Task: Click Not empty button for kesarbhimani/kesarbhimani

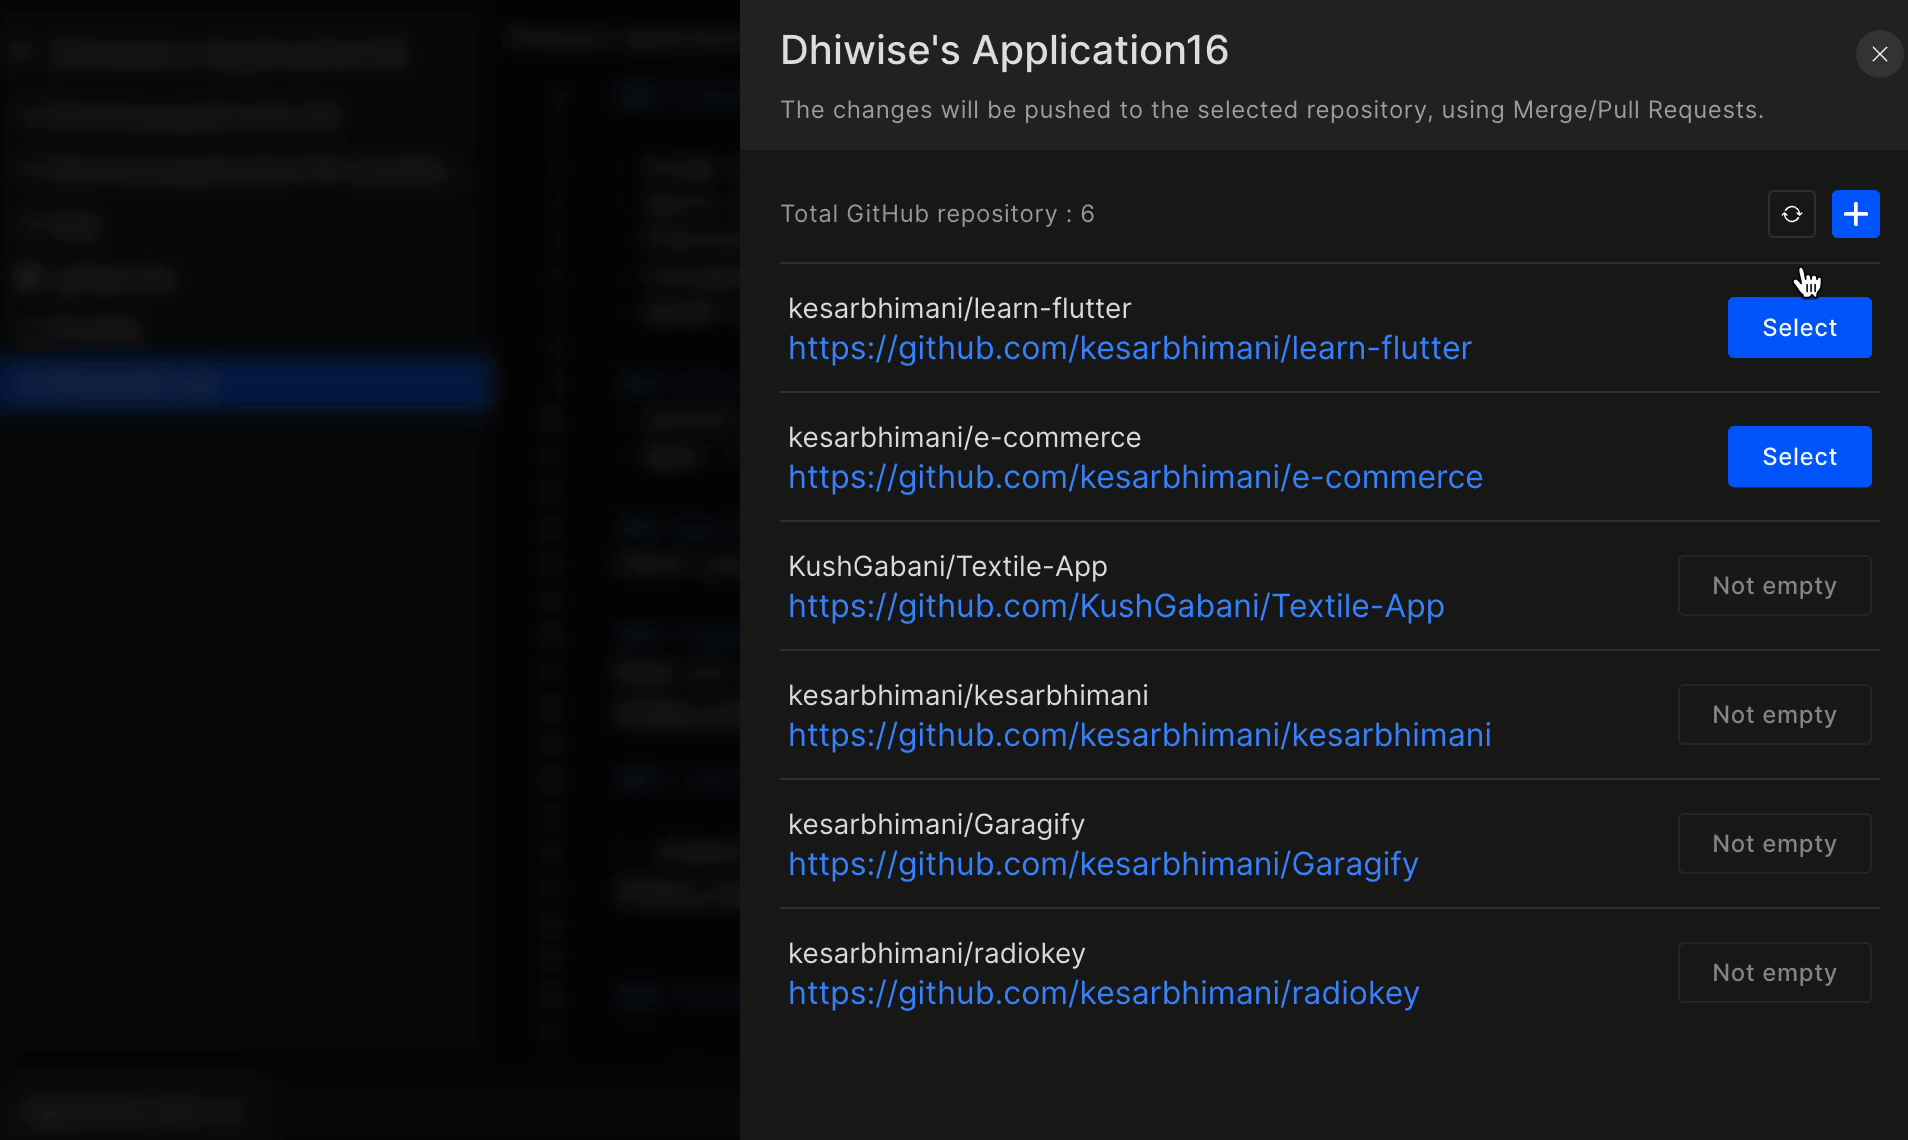Action: click(x=1774, y=714)
